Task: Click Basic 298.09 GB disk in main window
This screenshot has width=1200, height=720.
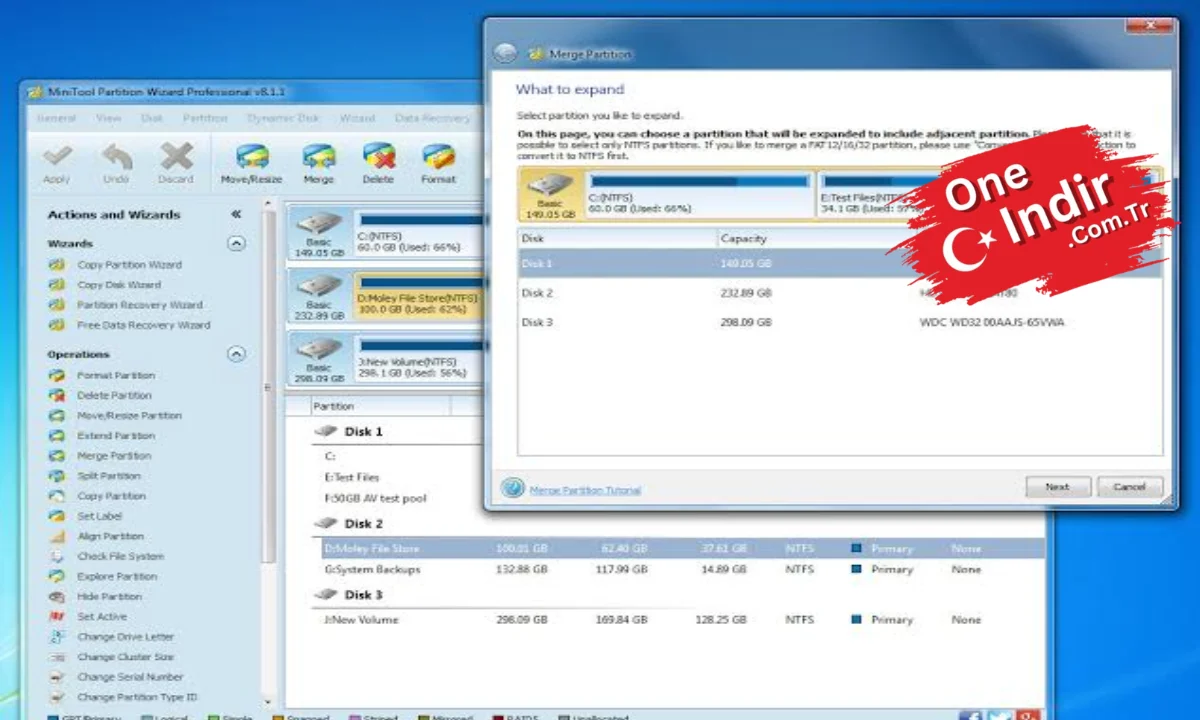Action: pyautogui.click(x=319, y=358)
